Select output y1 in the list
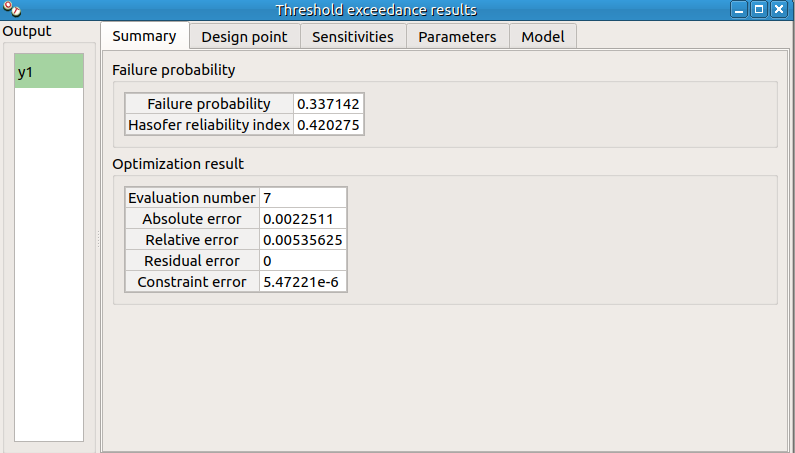This screenshot has width=795, height=453. (49, 72)
